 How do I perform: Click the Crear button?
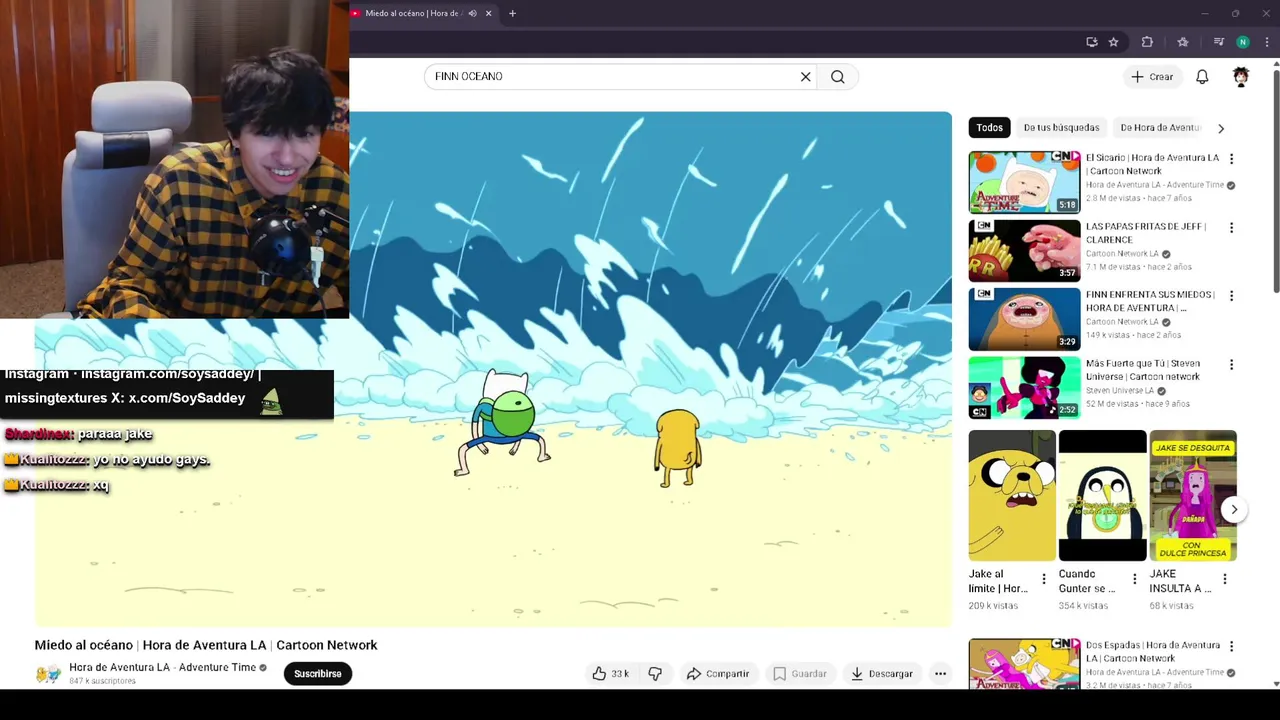(x=1152, y=77)
